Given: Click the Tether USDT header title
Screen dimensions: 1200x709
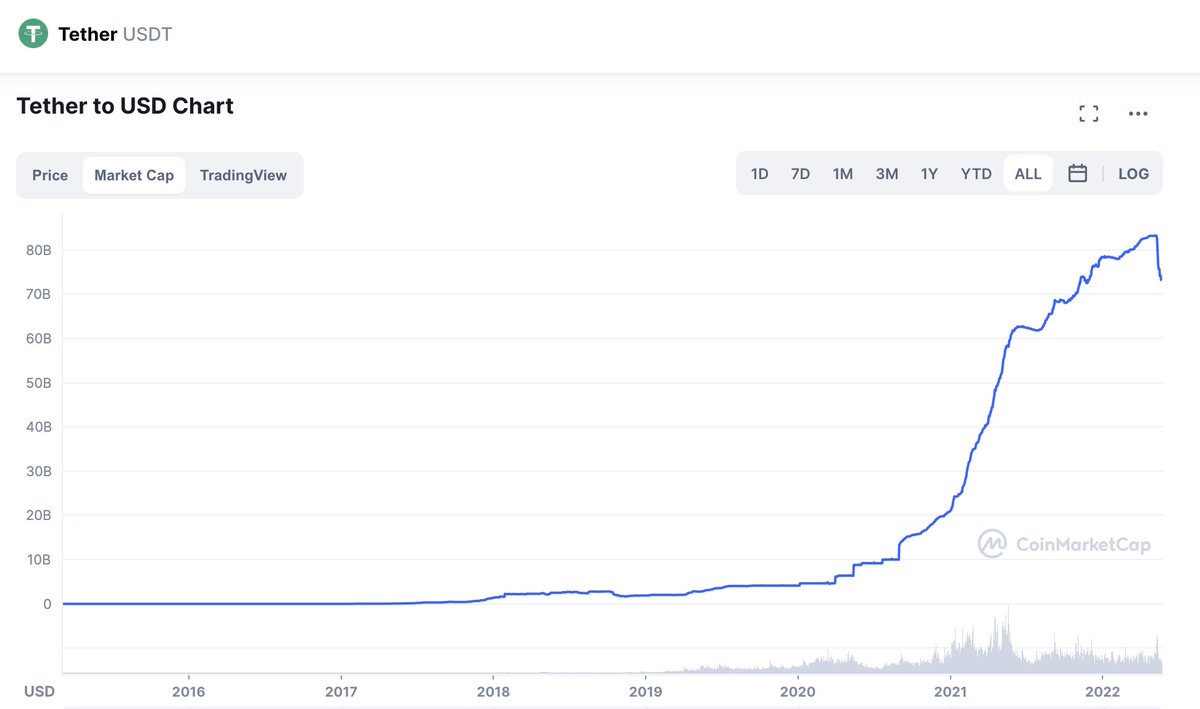Looking at the screenshot, I should pyautogui.click(x=115, y=34).
